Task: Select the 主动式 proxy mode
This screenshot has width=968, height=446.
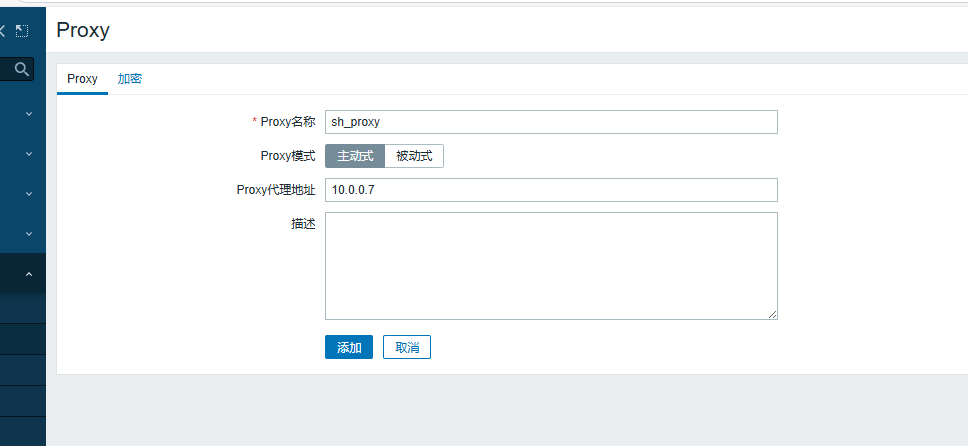Action: [x=355, y=156]
